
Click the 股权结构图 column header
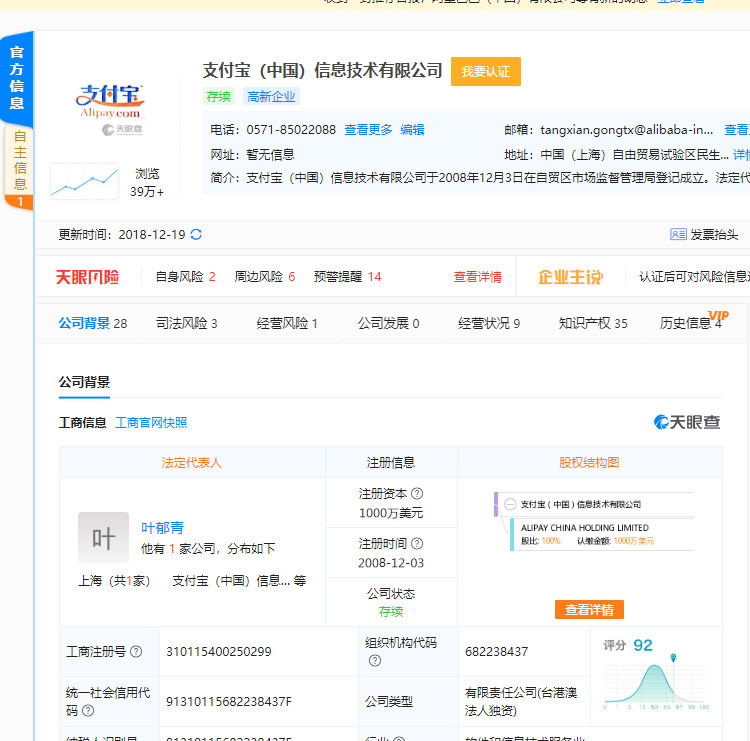pos(589,463)
